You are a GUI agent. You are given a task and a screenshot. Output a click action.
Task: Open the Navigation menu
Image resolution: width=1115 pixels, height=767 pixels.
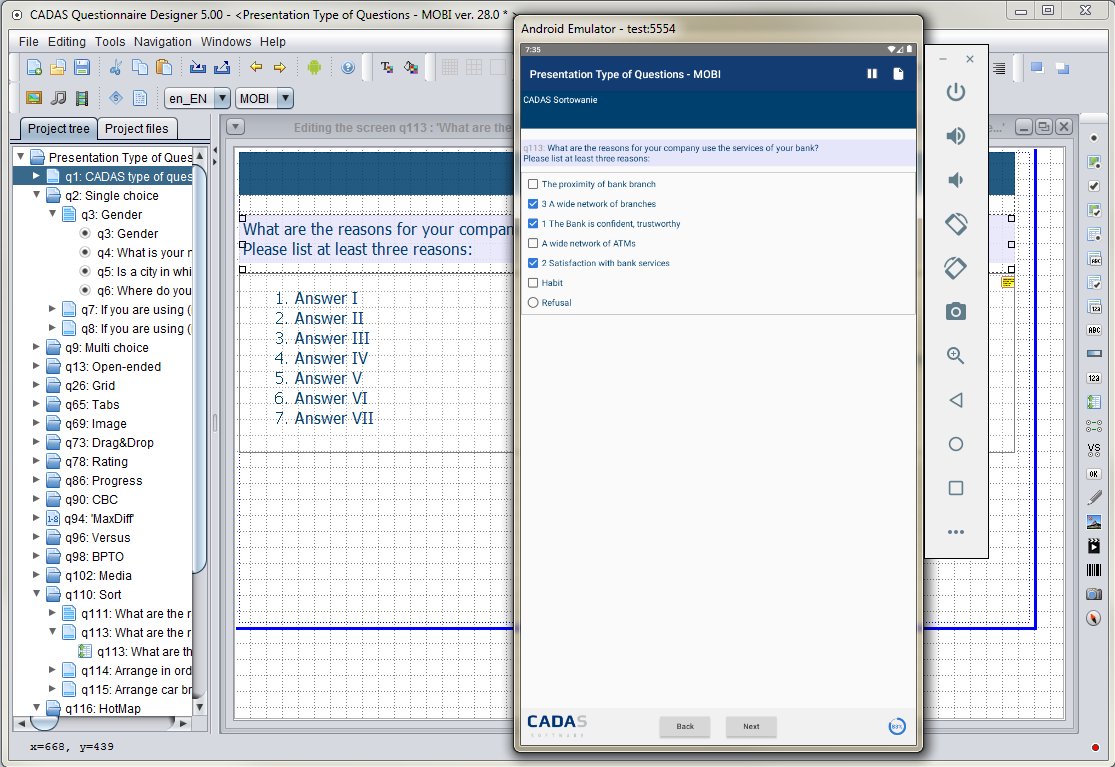pyautogui.click(x=162, y=42)
